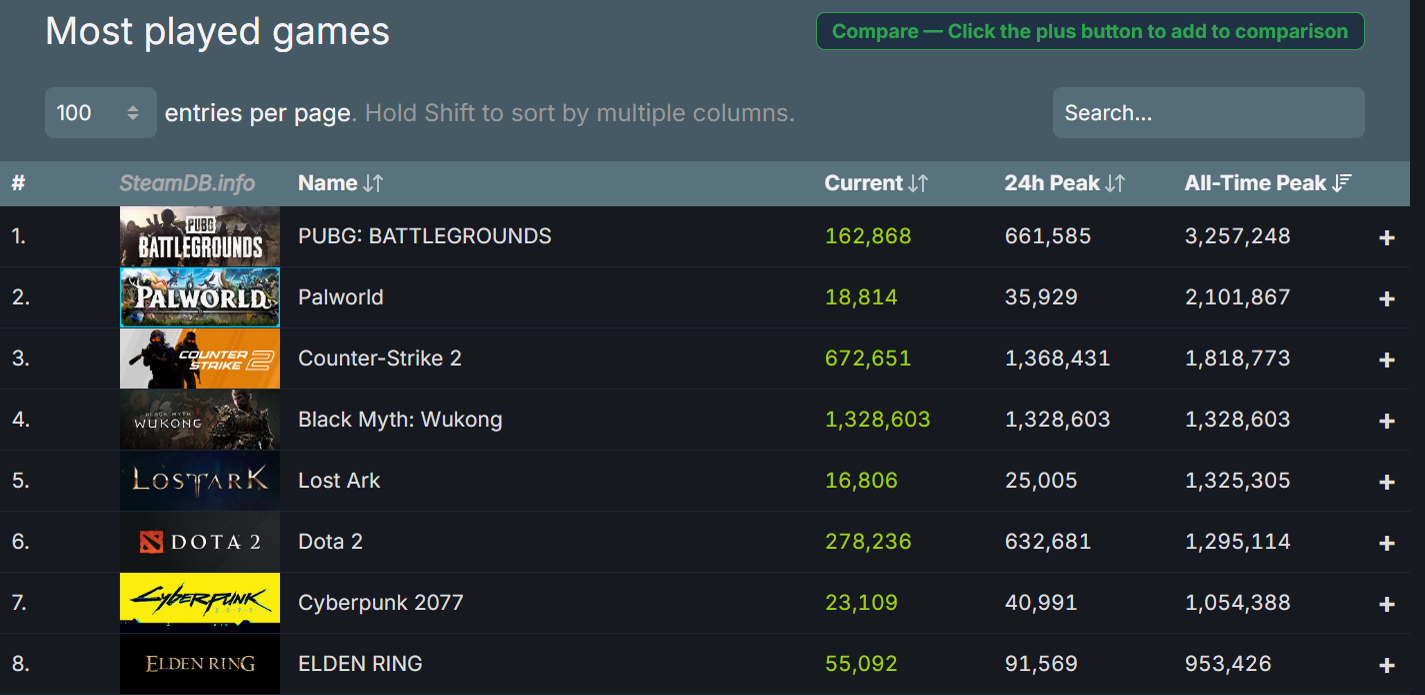Select current players value 278,236
Viewport: 1425px width, 695px height.
(x=868, y=541)
